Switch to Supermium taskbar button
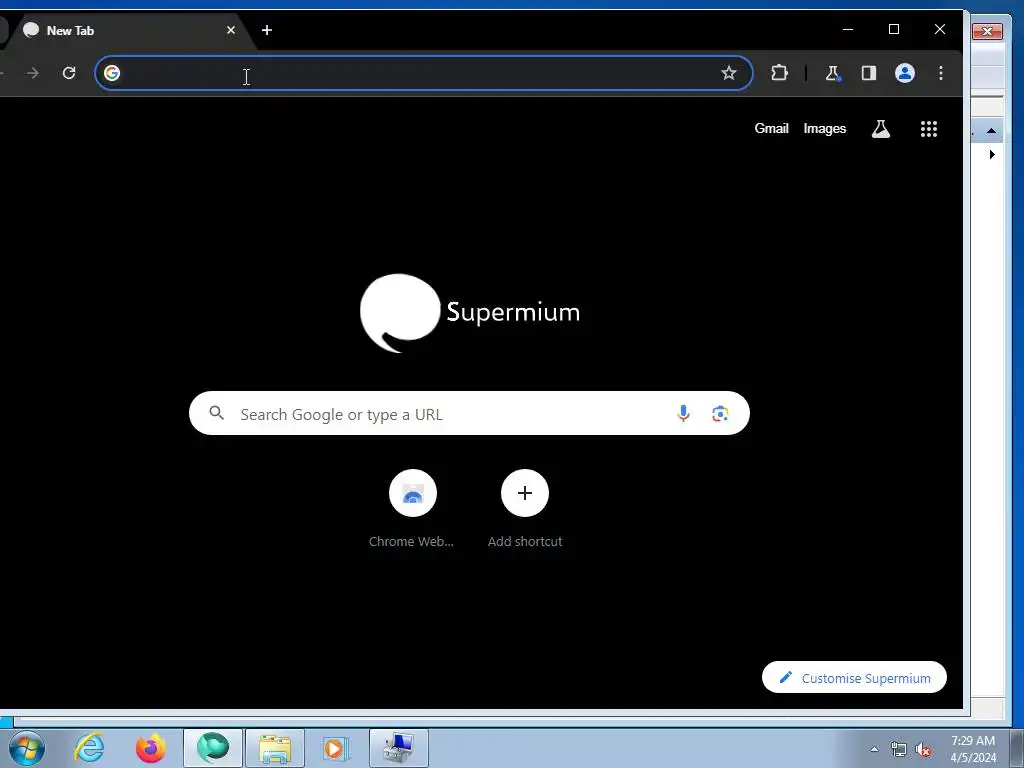The image size is (1024, 768). coord(213,748)
